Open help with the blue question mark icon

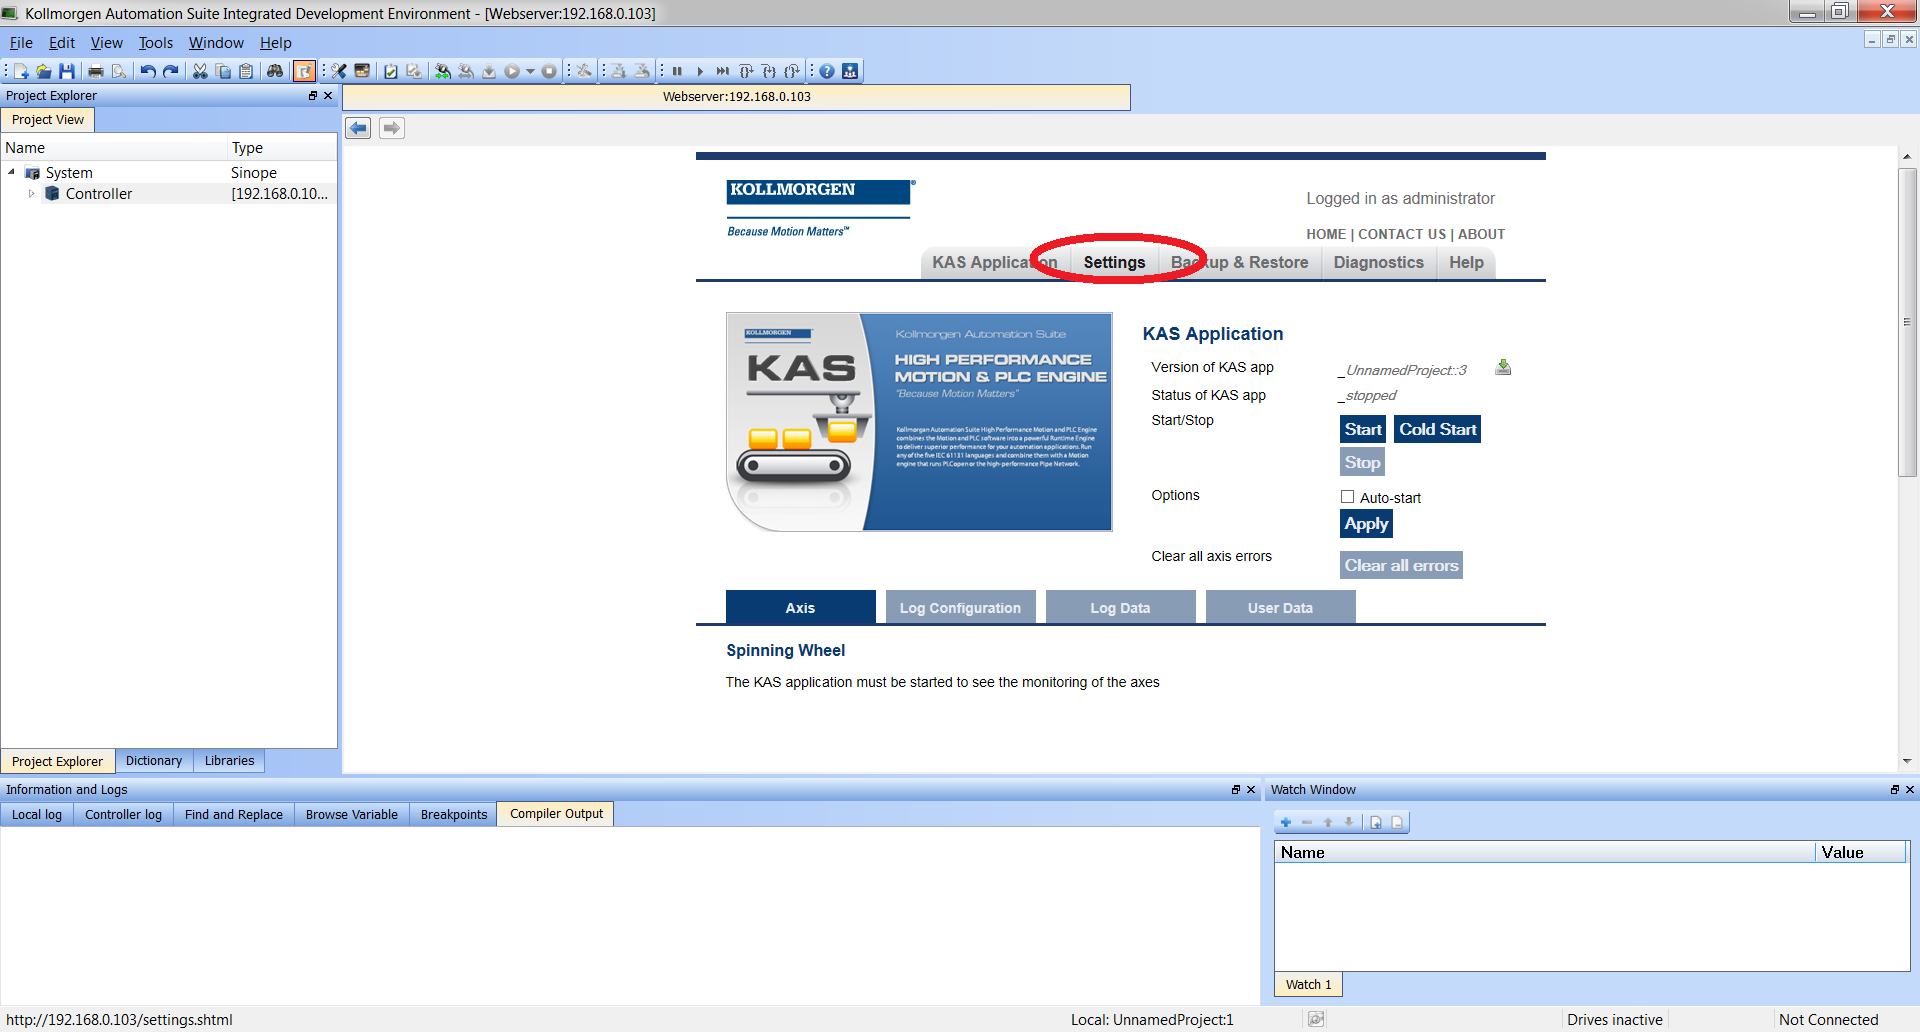click(827, 71)
